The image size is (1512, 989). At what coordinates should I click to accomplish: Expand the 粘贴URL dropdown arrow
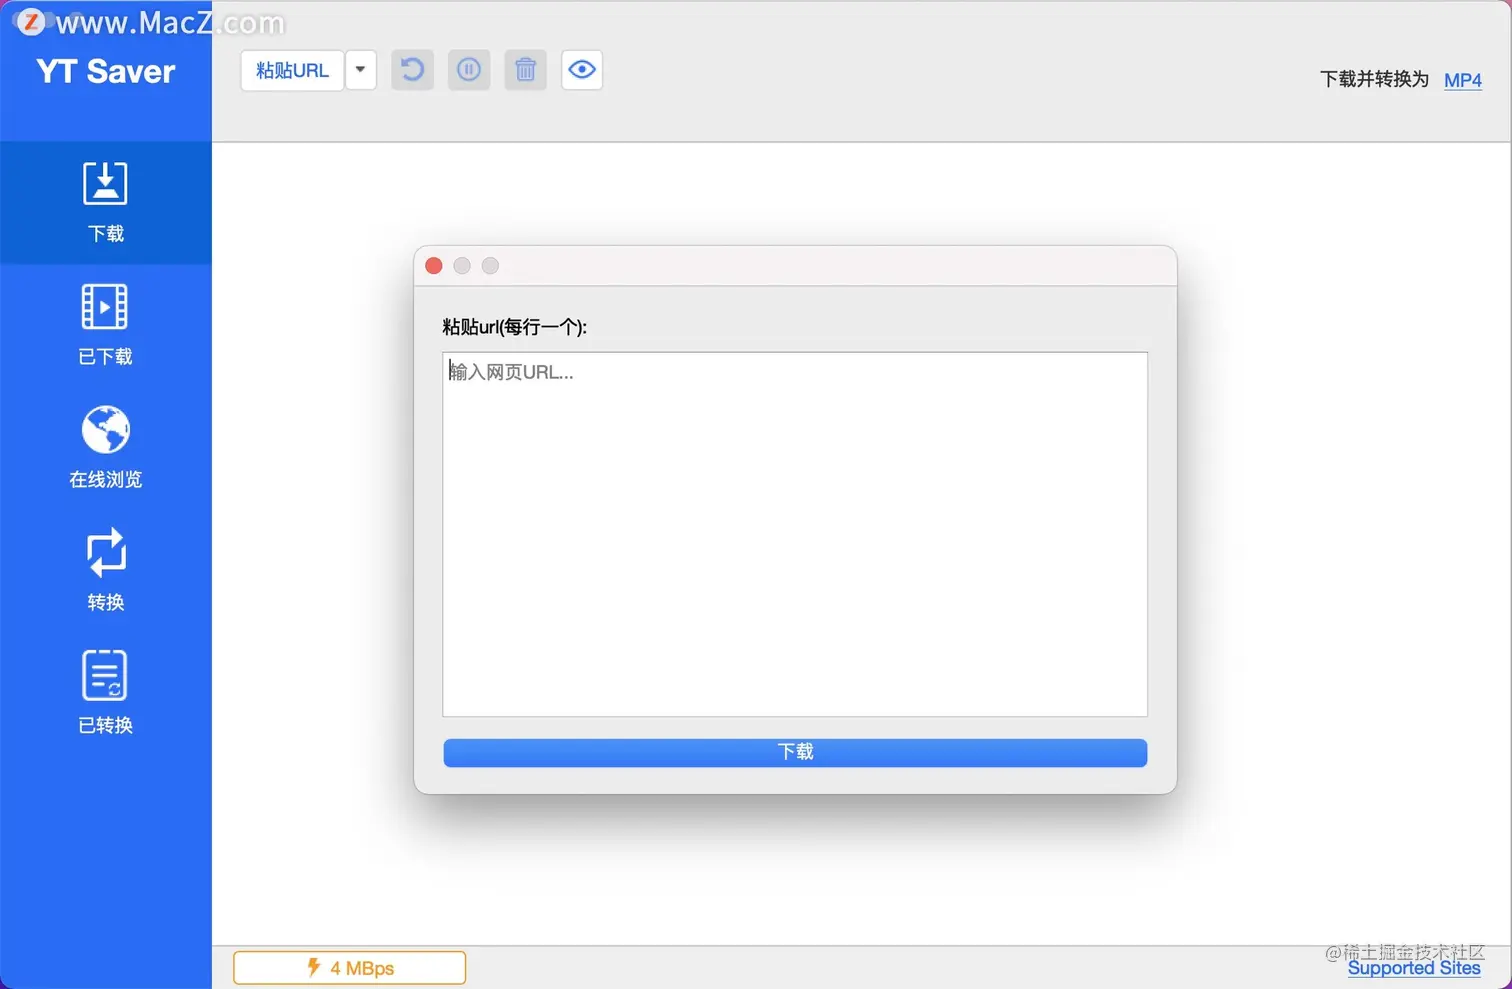[x=361, y=70]
